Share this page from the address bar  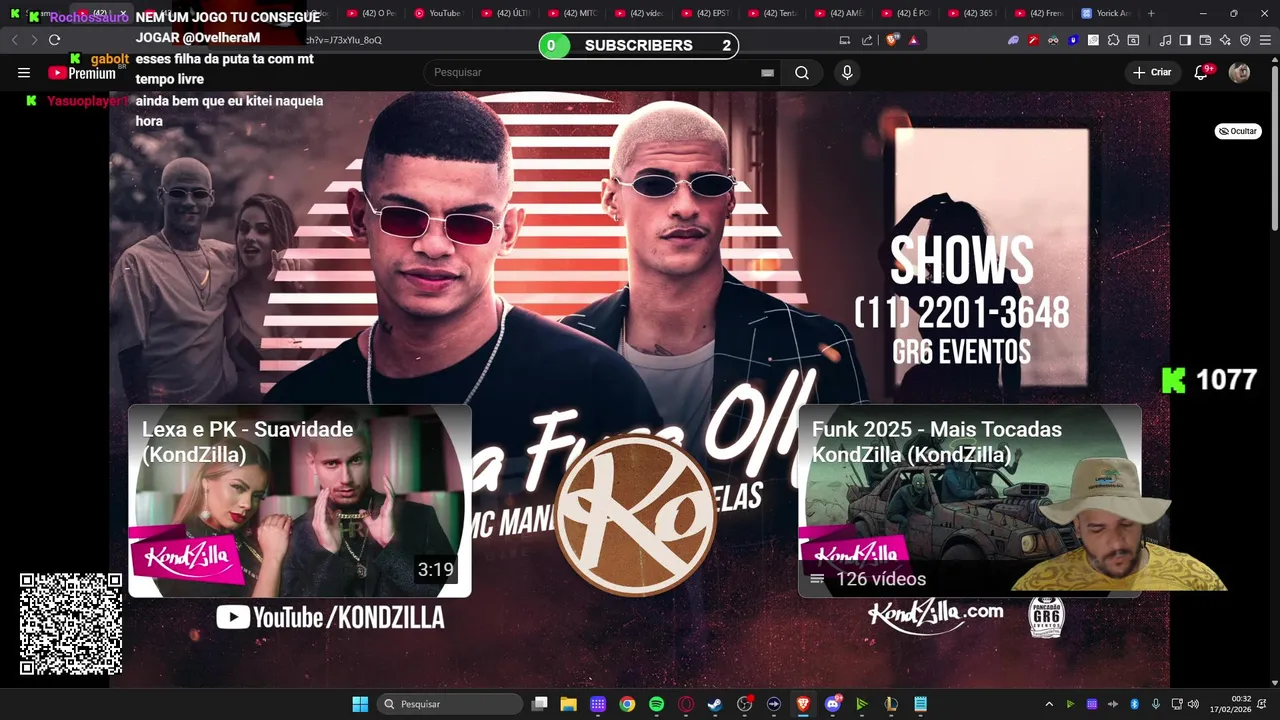(x=867, y=40)
